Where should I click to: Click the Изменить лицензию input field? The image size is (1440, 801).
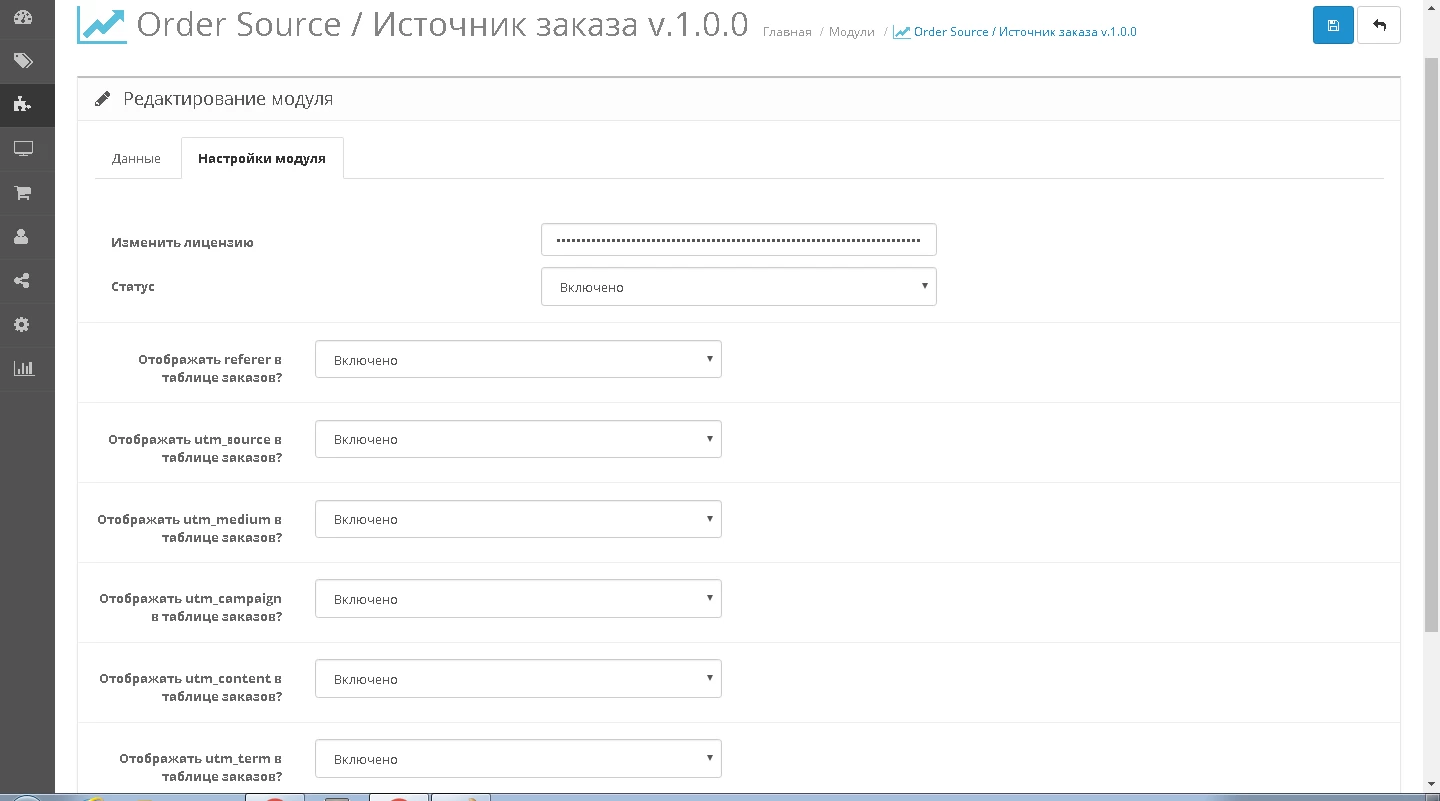[738, 241]
